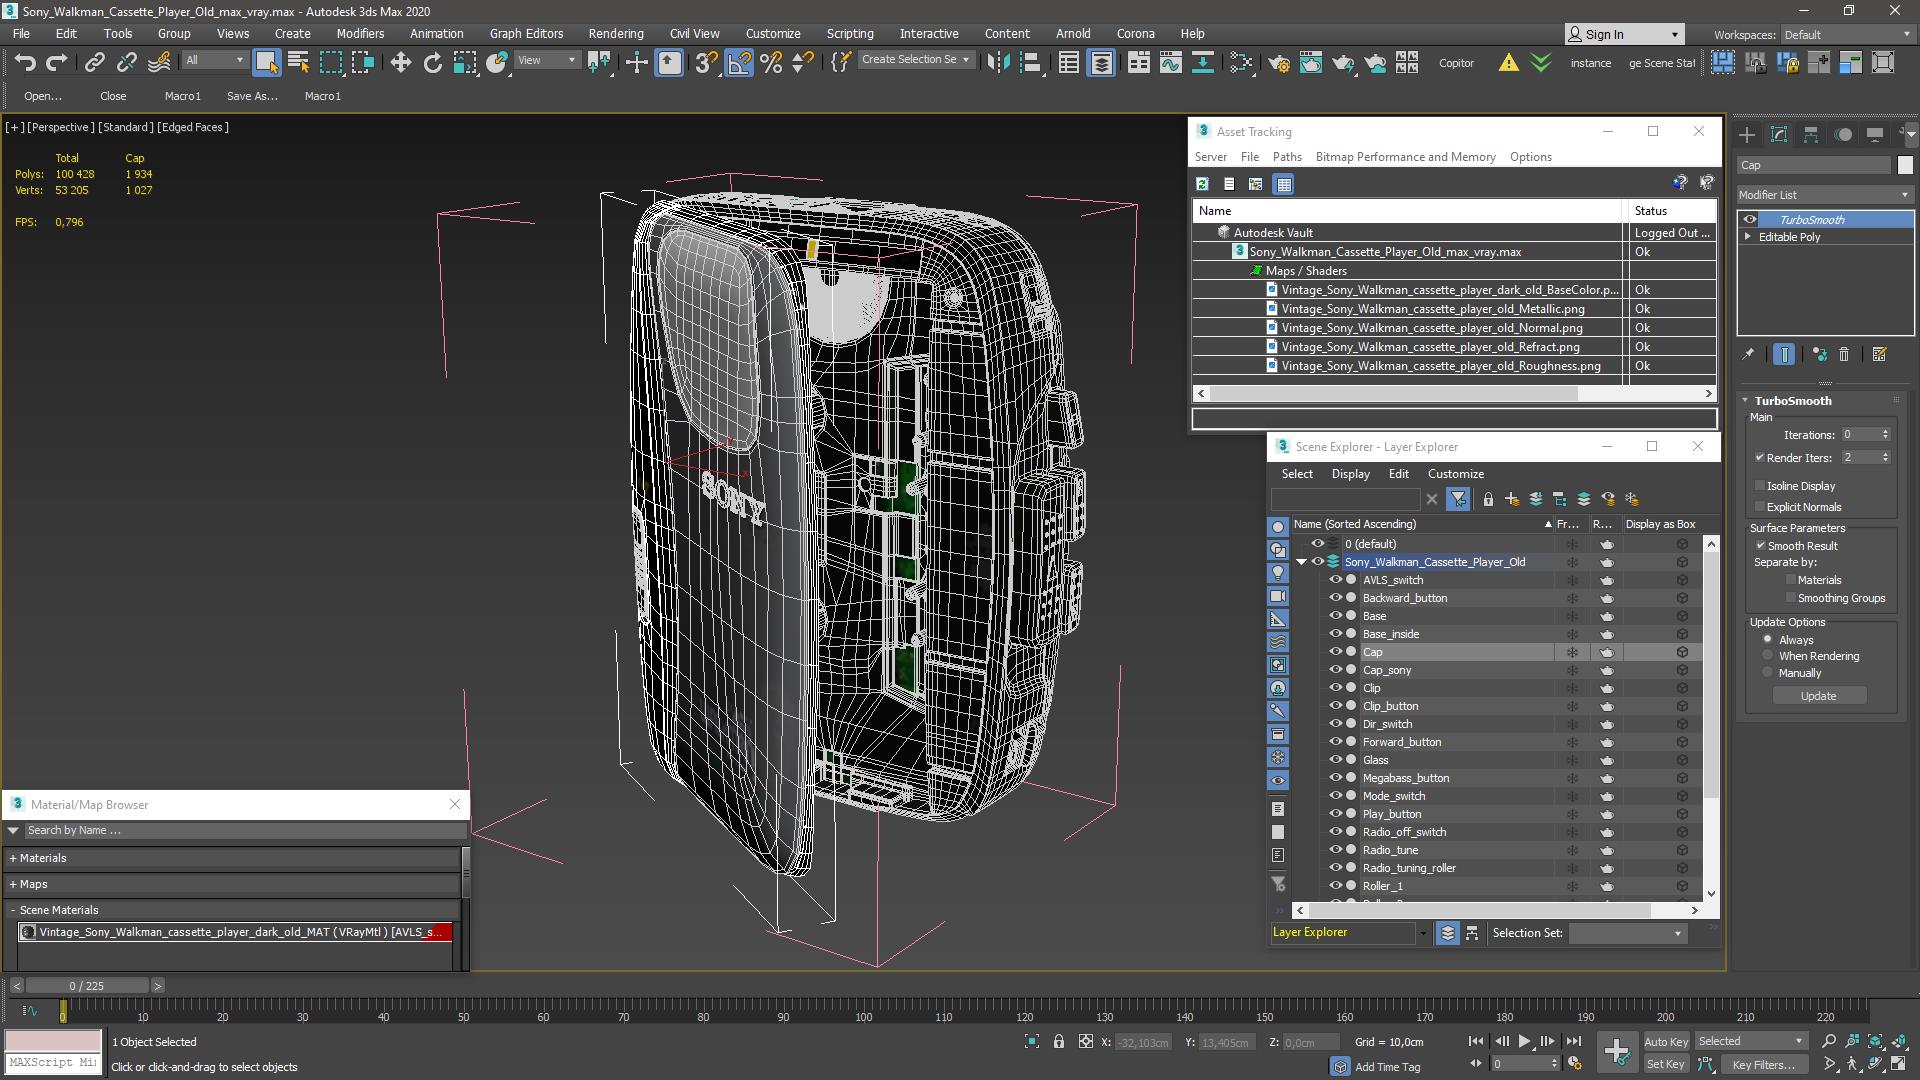
Task: Click the Iterations spinner arrows
Action: (1885, 435)
